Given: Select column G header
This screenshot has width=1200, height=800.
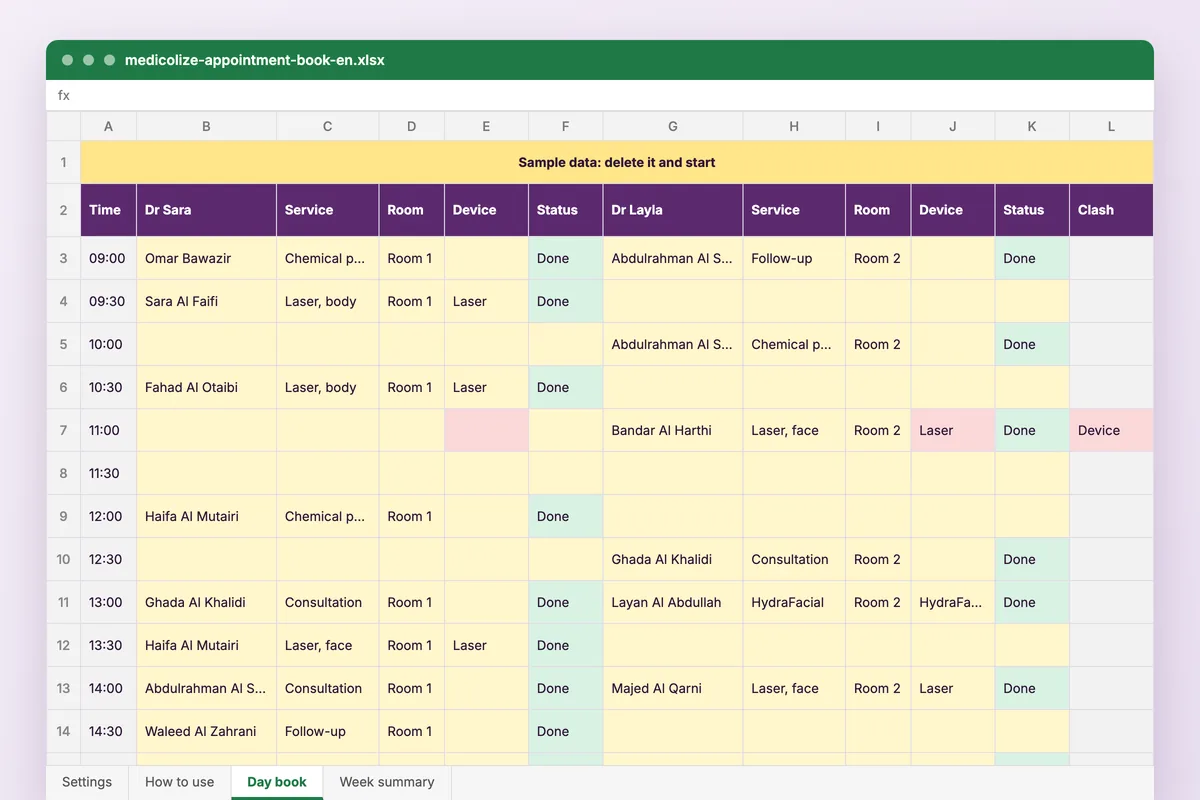Looking at the screenshot, I should [673, 126].
